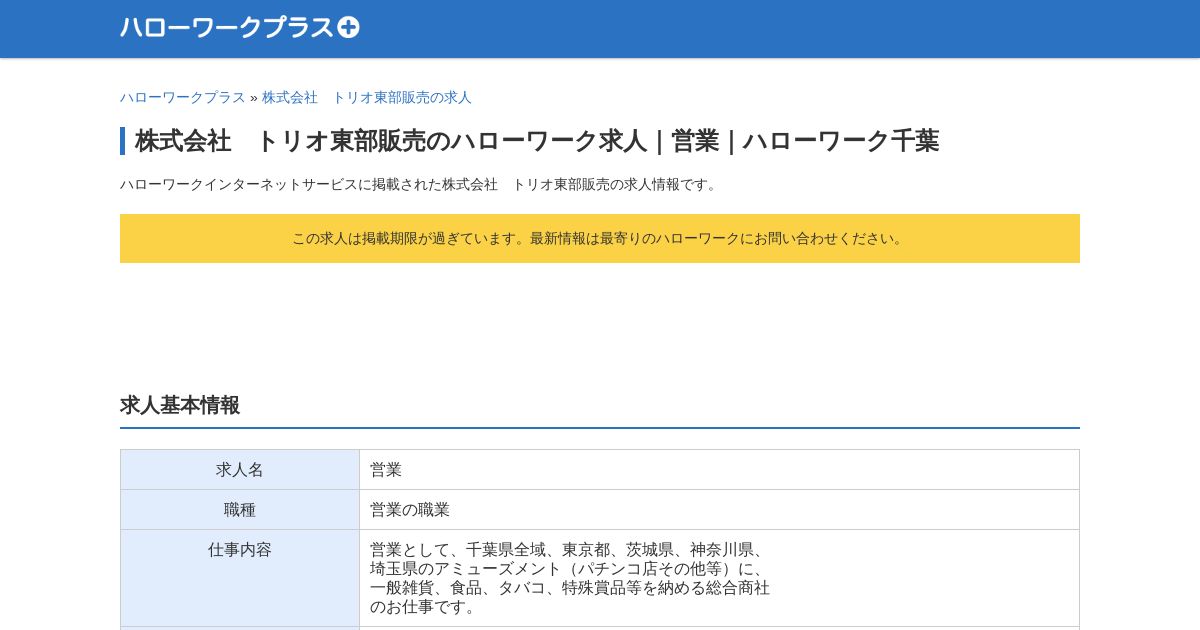Open the ハローワークプラス site logo
1200x630 pixels.
239,28
